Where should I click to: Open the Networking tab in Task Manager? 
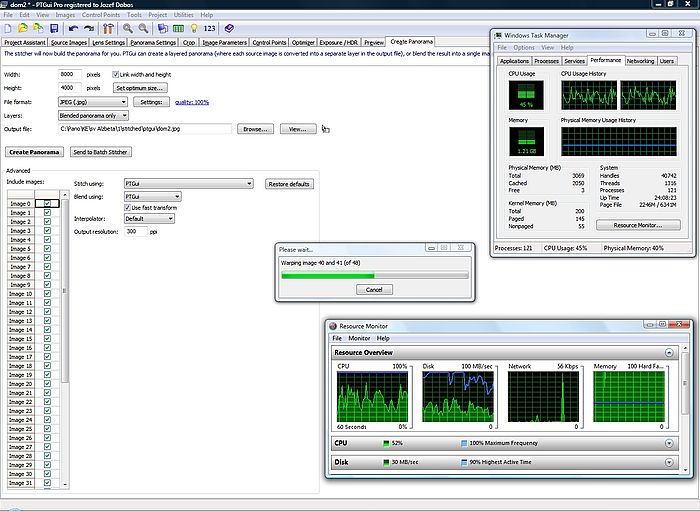640,61
